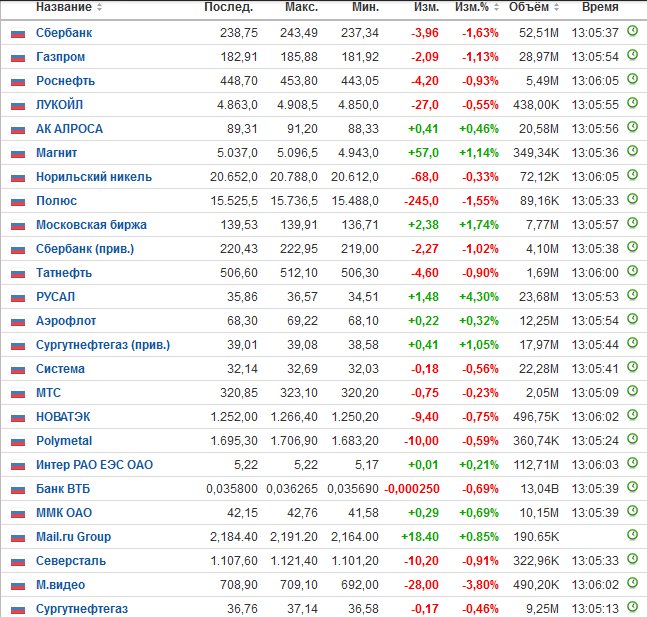Image resolution: width=647 pixels, height=617 pixels.
Task: Open the Система stock link
Action: click(60, 369)
